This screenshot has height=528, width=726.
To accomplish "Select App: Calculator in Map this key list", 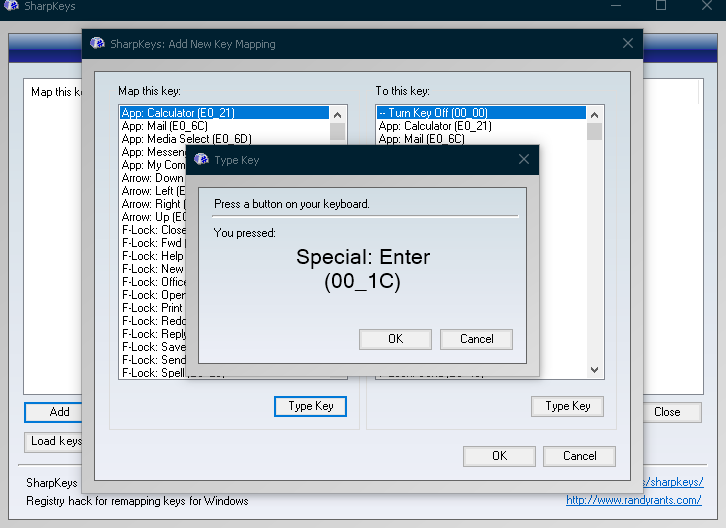I will click(224, 113).
